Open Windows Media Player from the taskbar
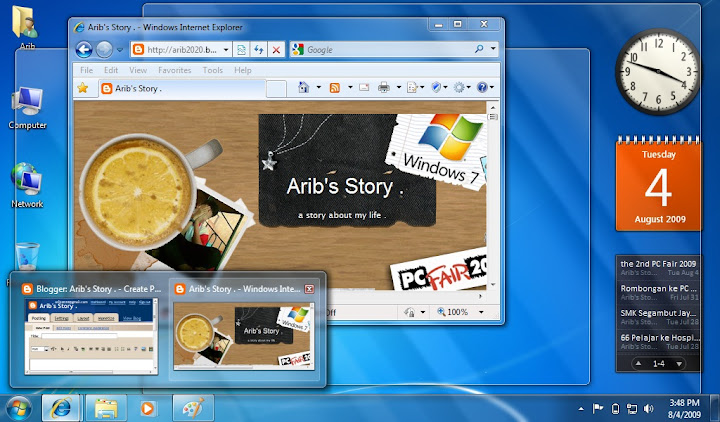The image size is (720, 422). (148, 408)
